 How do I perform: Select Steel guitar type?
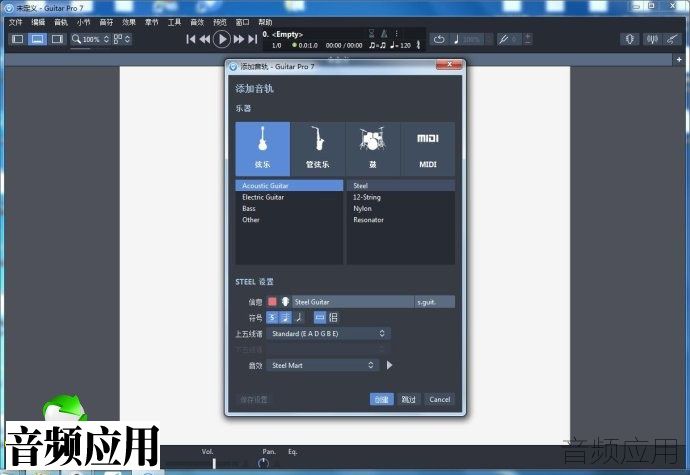tap(401, 185)
